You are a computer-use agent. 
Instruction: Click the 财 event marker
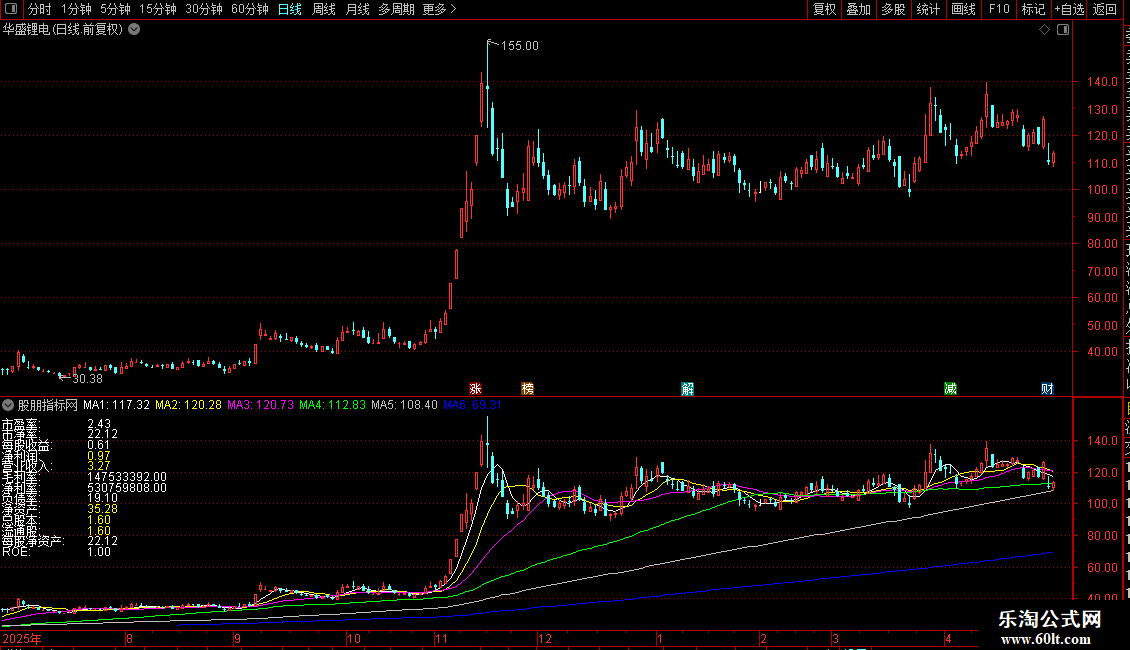[1047, 389]
